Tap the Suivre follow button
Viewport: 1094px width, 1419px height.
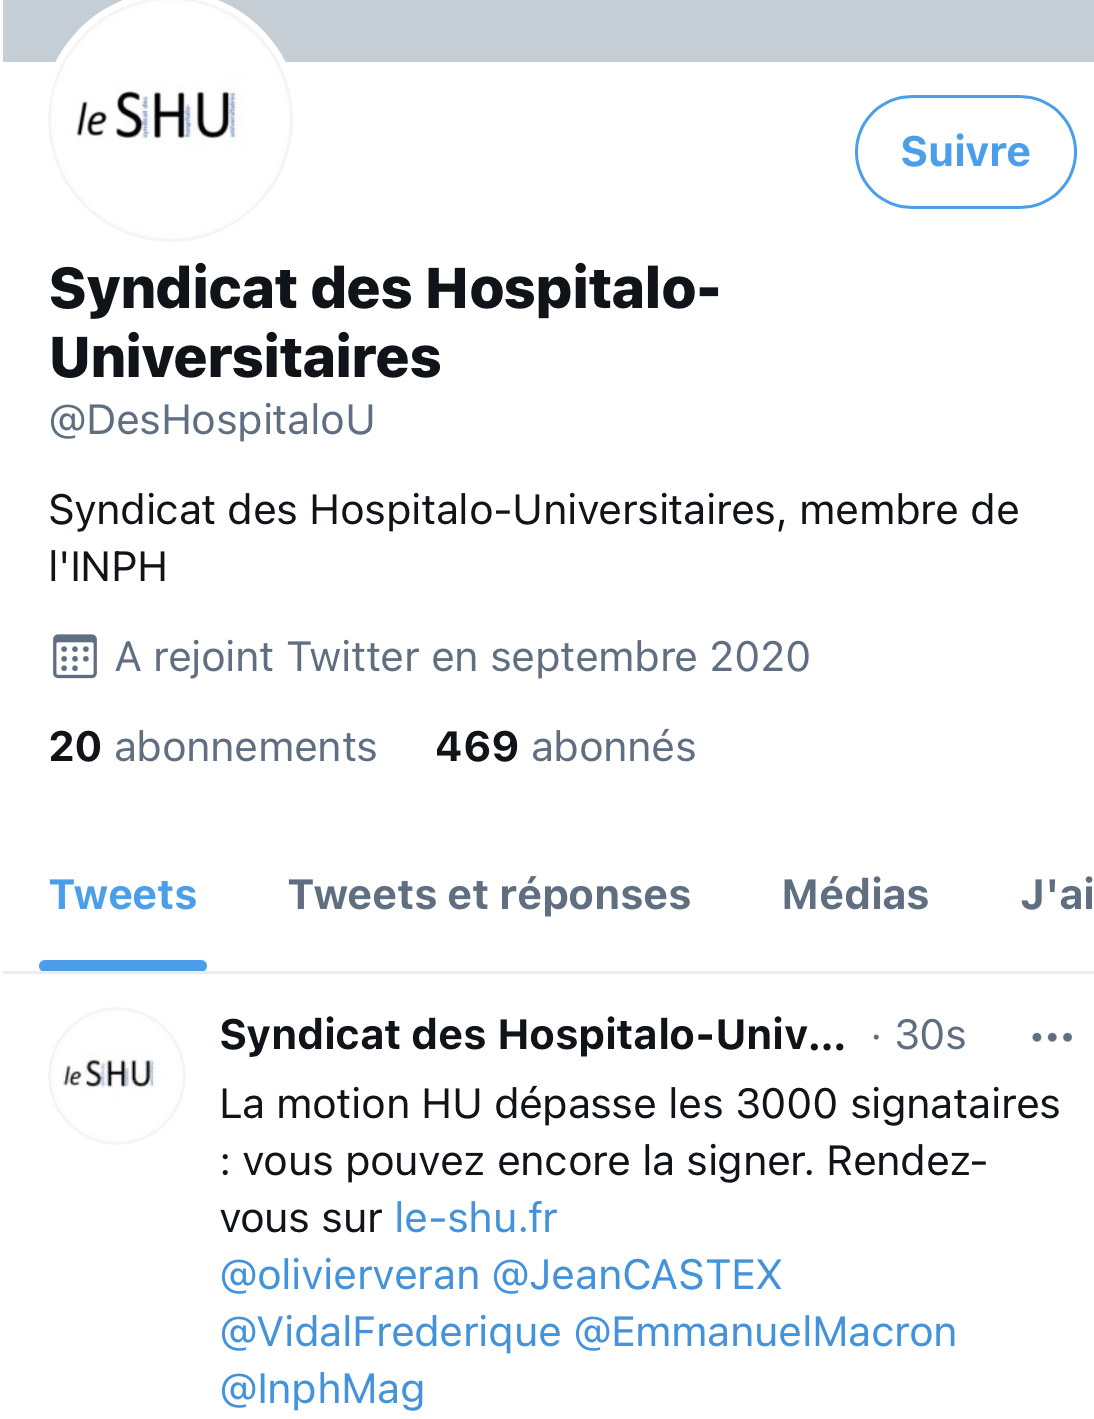pos(965,152)
